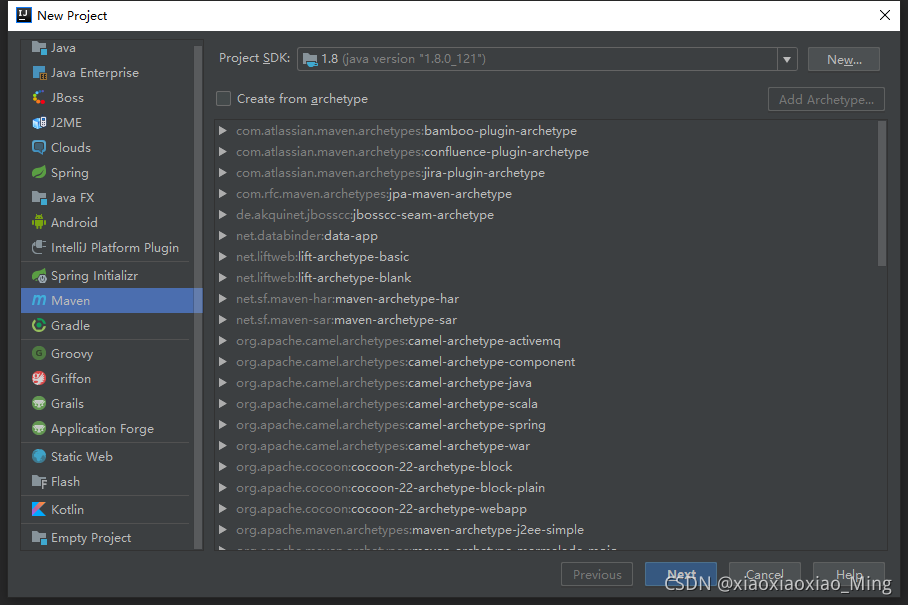Click the Grails icon
The width and height of the screenshot is (908, 605).
[x=39, y=404]
